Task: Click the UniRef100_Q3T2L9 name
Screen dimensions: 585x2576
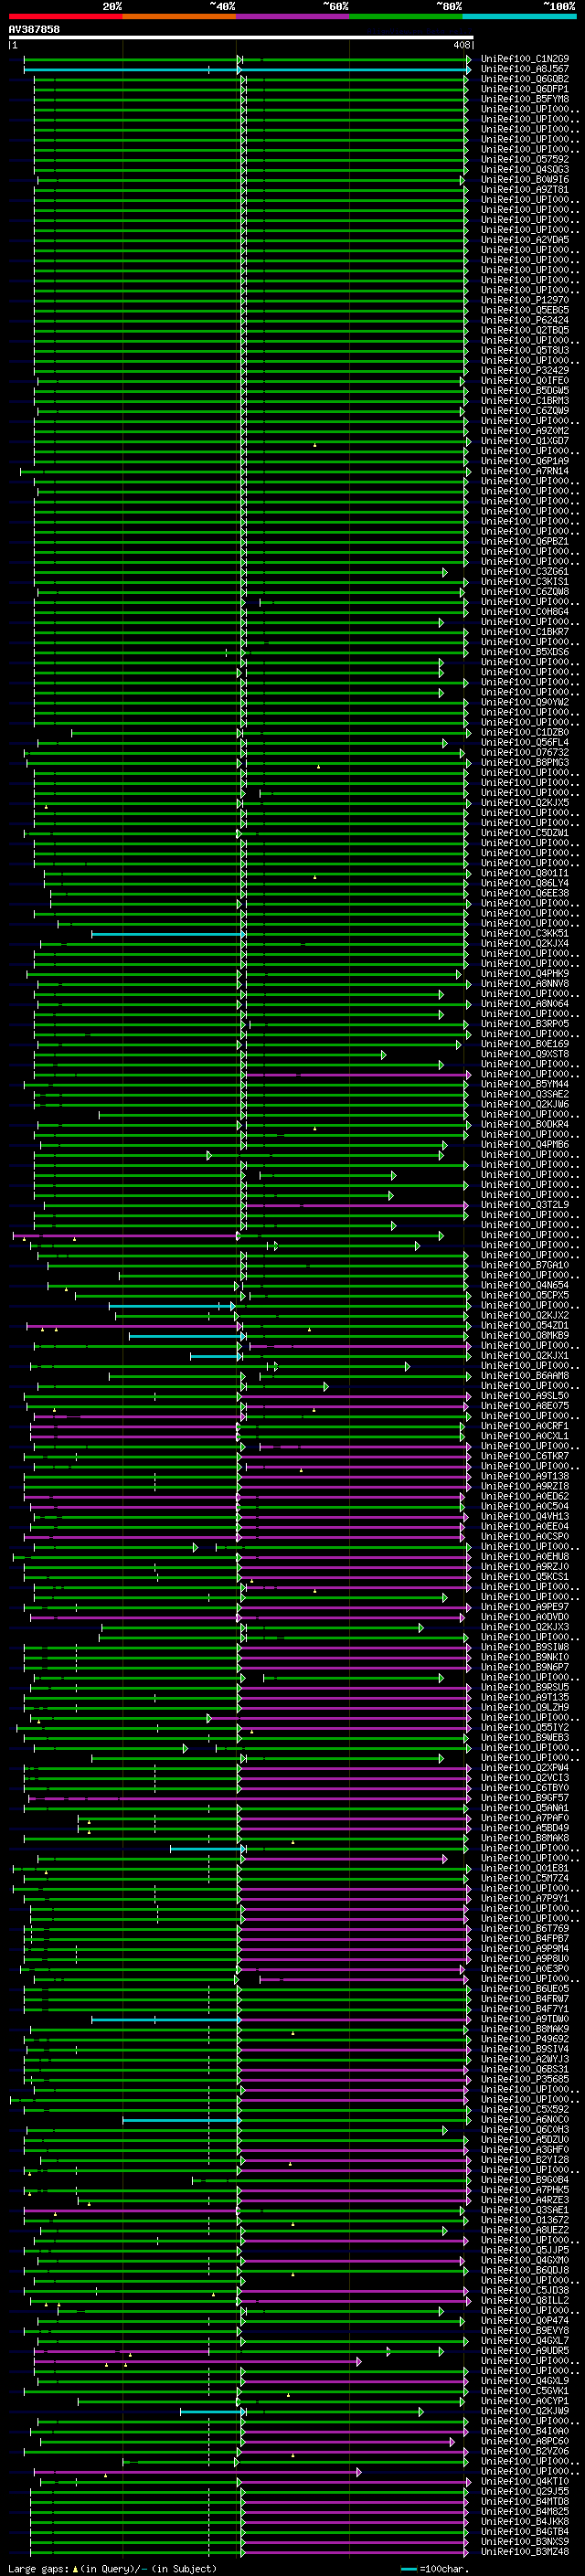Action: pyautogui.click(x=525, y=1205)
